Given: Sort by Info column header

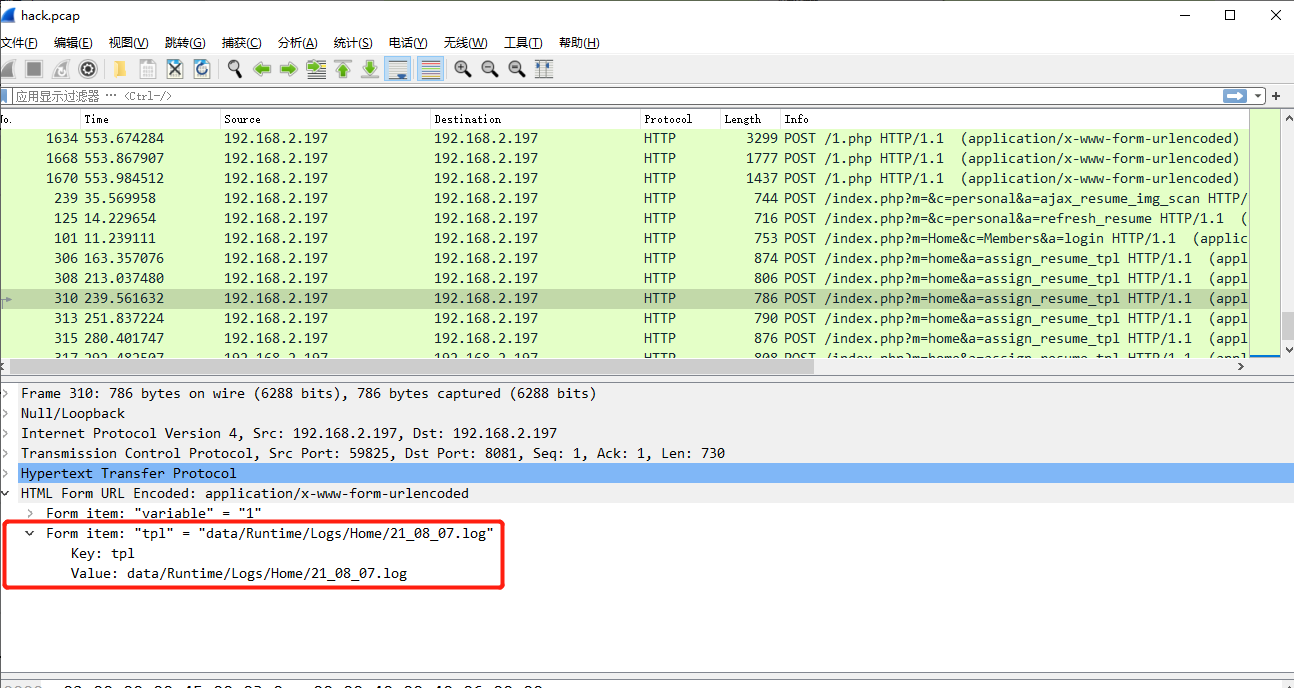Looking at the screenshot, I should coord(1015,119).
